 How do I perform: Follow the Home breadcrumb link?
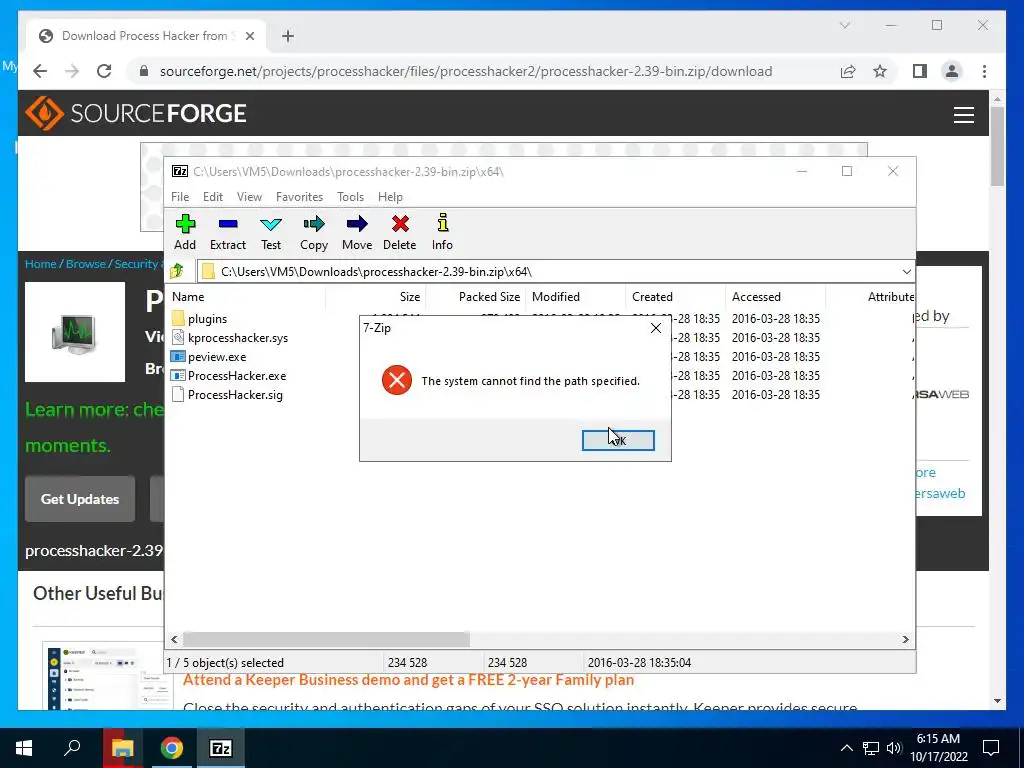40,264
